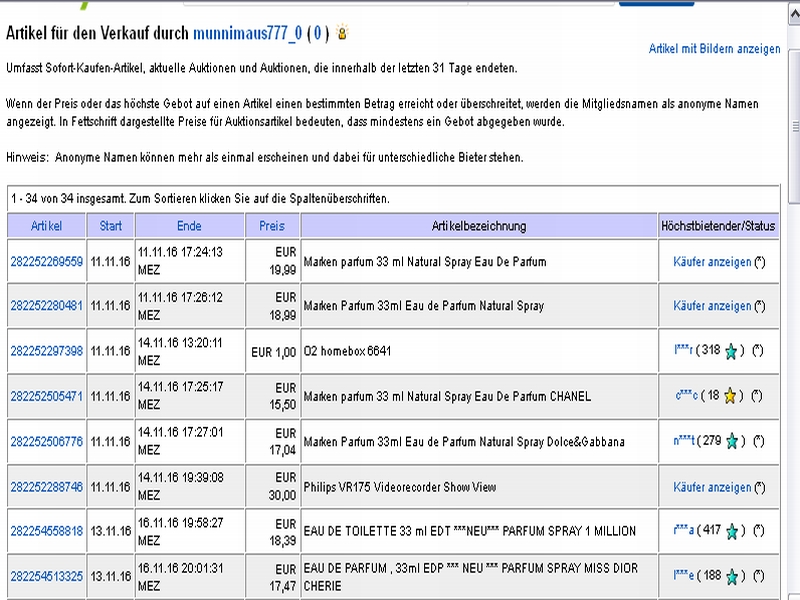
Task: Click description 'Marken parfum 33 ml Natural Spray Eau De Parfum' at EUR 19,99
Action: click(x=424, y=262)
